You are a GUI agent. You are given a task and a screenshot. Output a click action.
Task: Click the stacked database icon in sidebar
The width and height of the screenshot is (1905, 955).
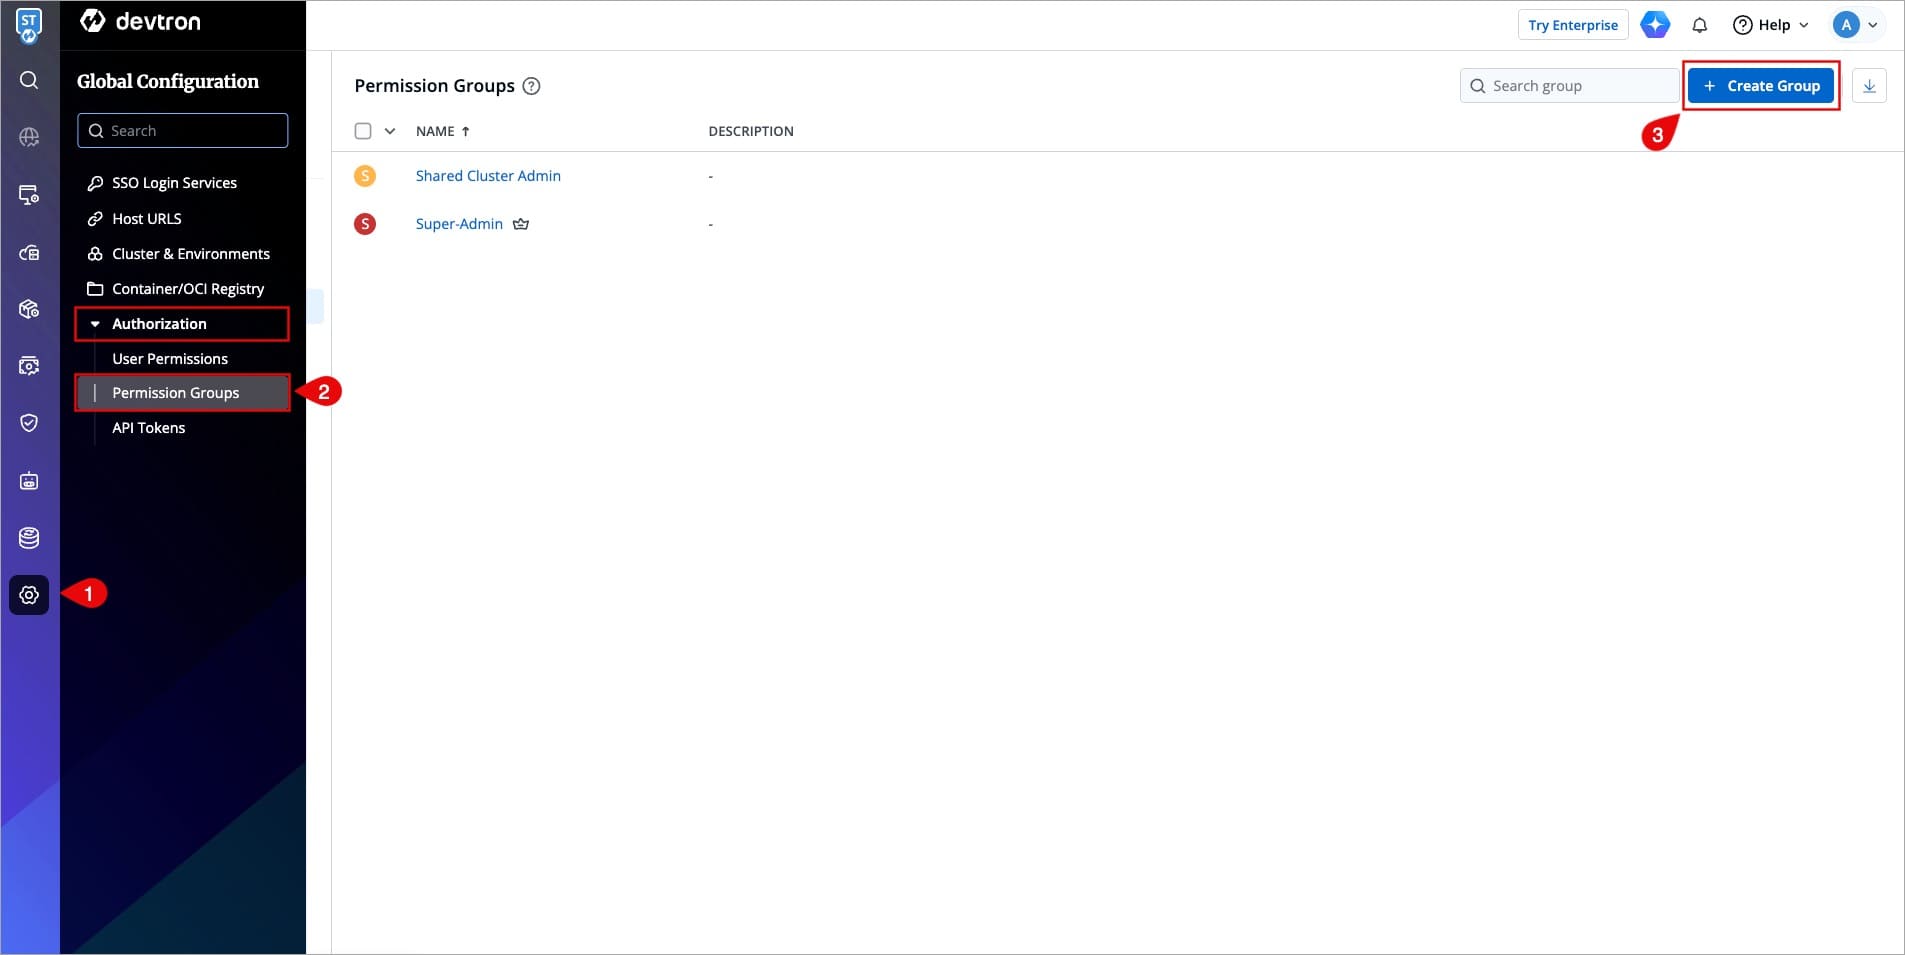(x=29, y=538)
